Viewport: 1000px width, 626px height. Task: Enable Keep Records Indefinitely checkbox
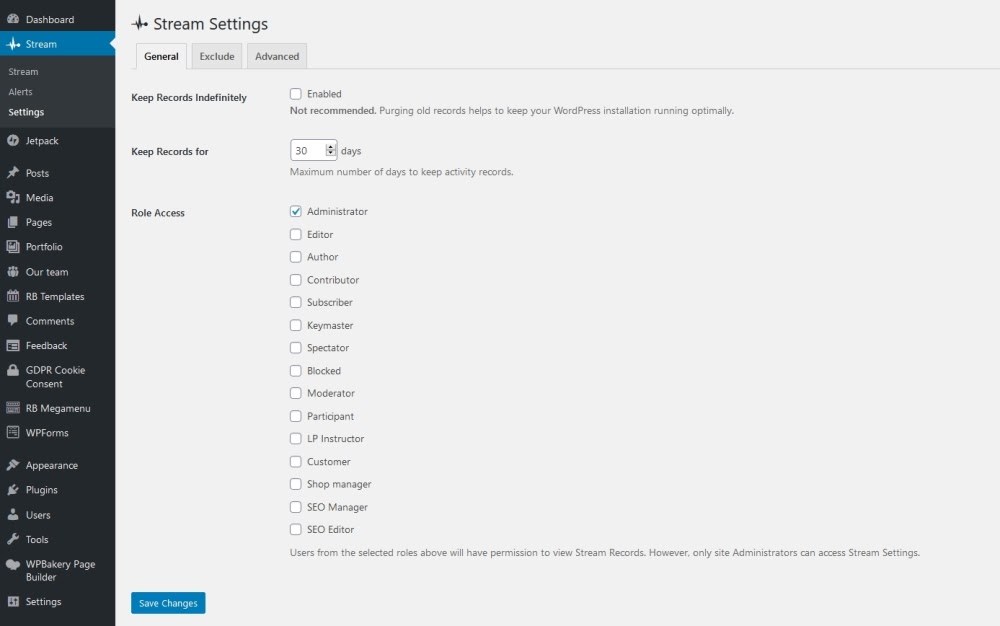[295, 94]
